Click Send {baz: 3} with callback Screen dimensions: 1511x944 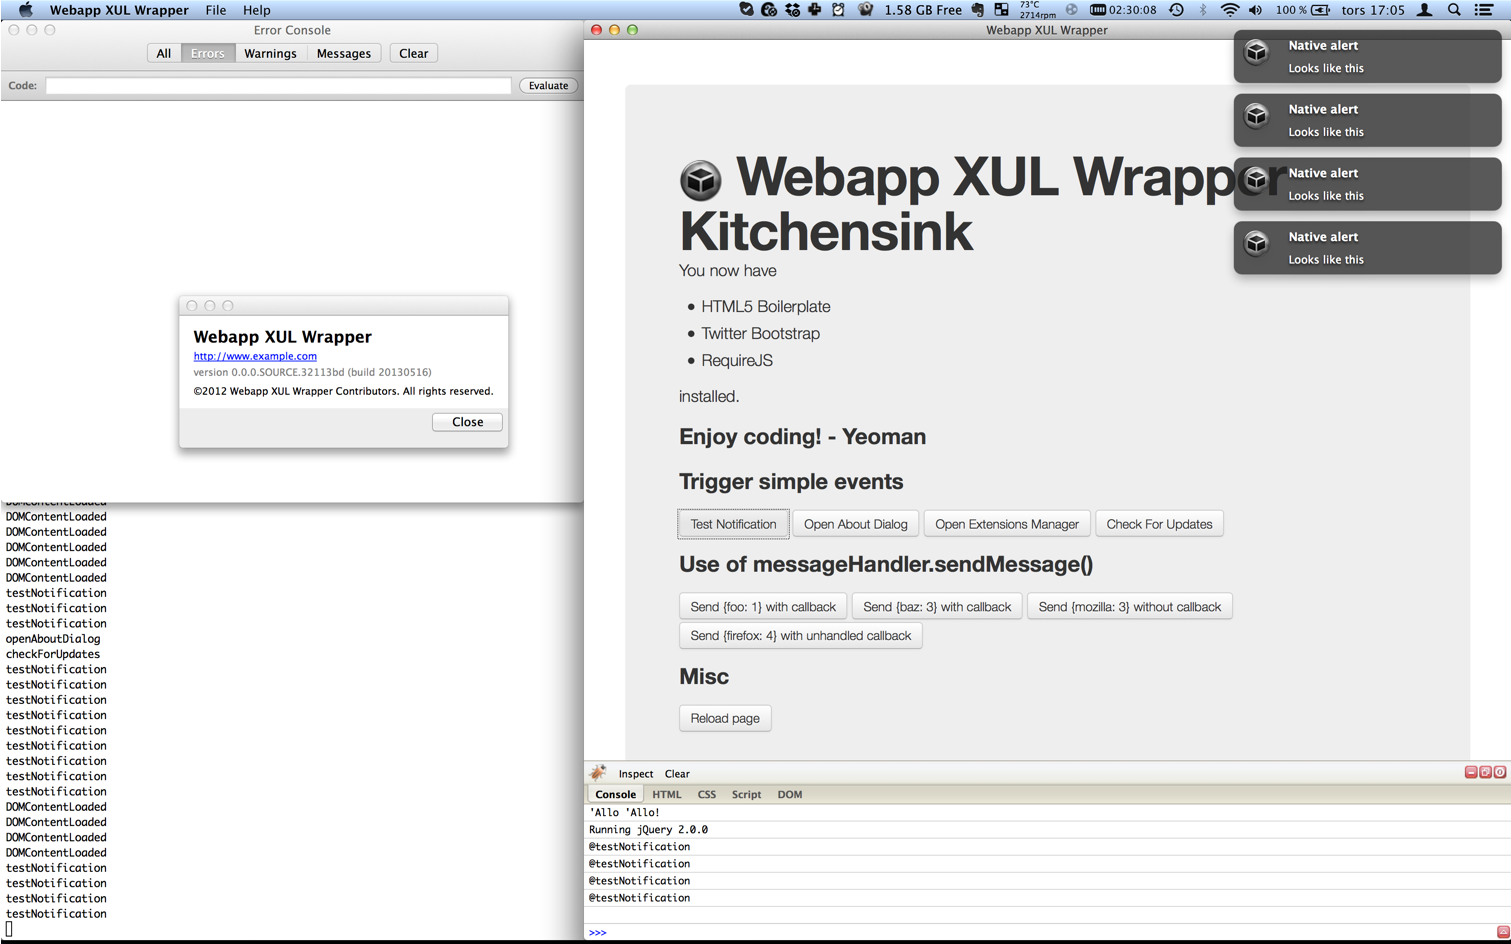click(x=937, y=607)
